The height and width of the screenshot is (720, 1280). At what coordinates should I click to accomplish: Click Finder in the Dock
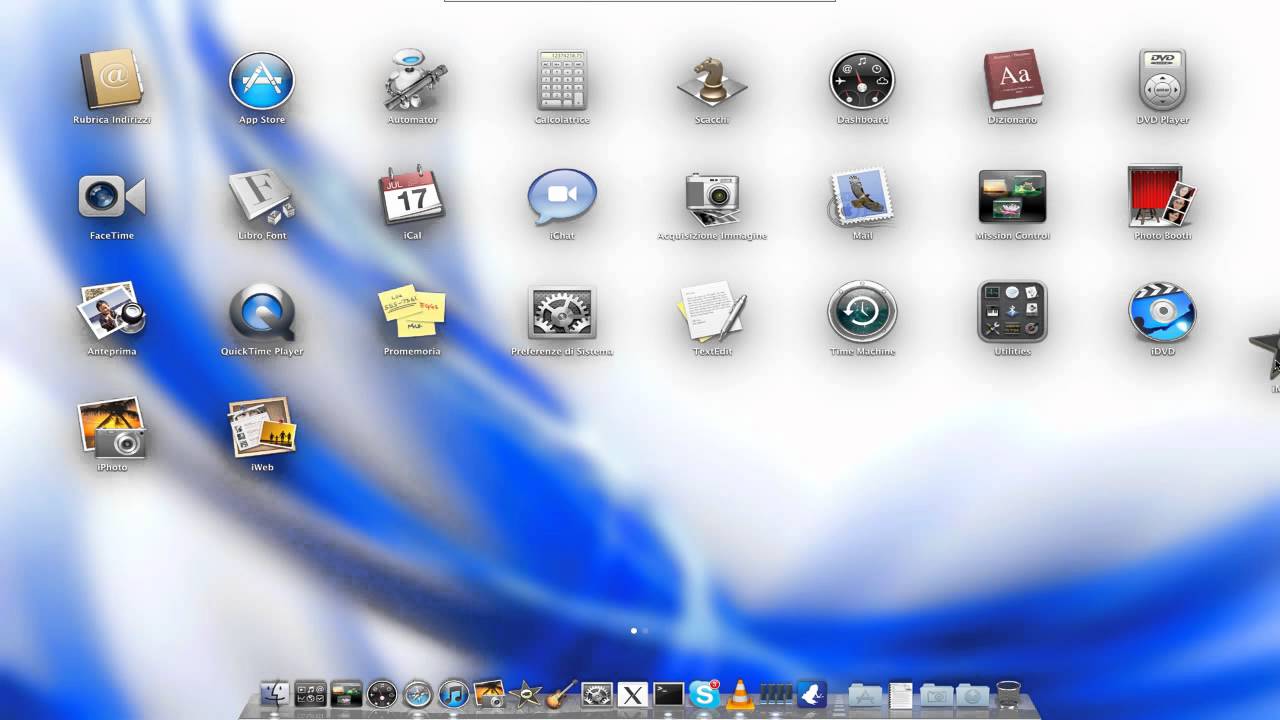(274, 693)
